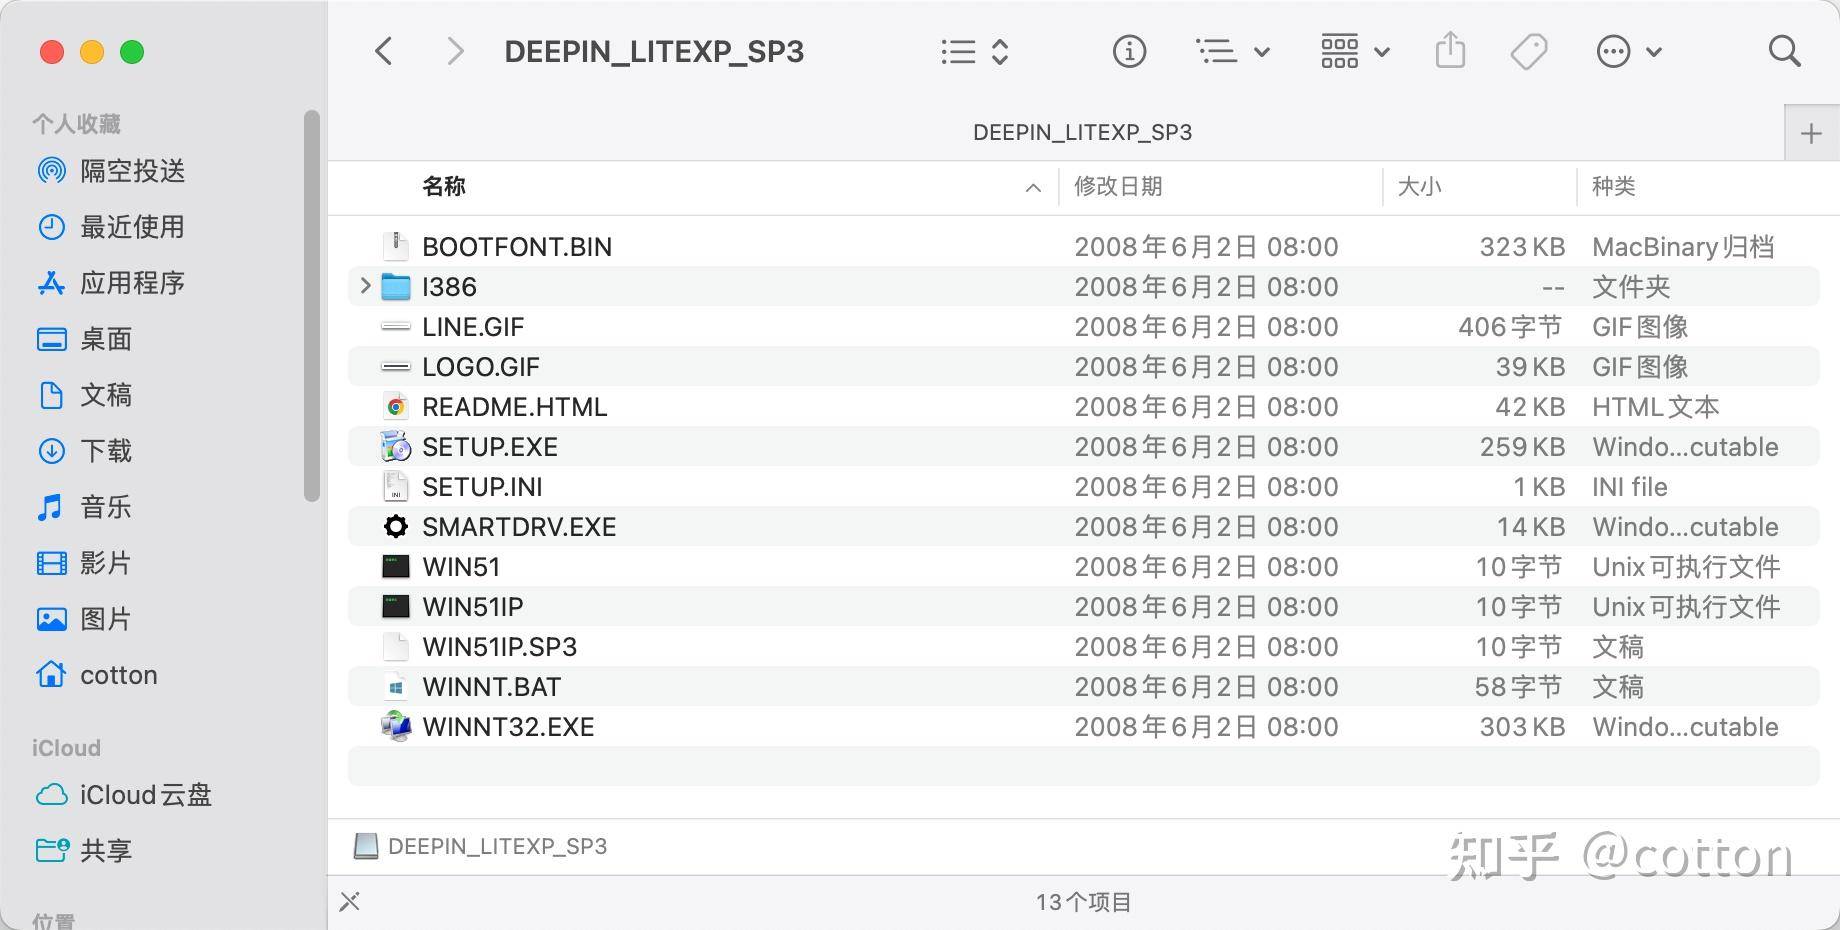Open 应用程序 in sidebar

[x=112, y=283]
